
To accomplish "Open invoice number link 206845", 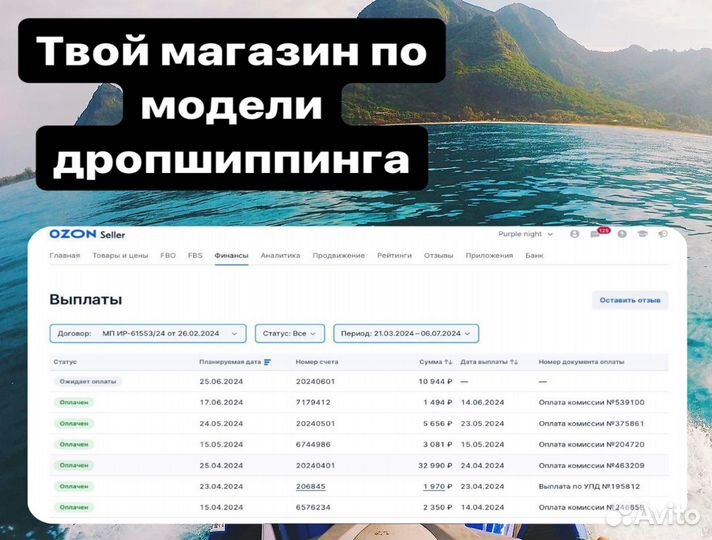I will (311, 486).
